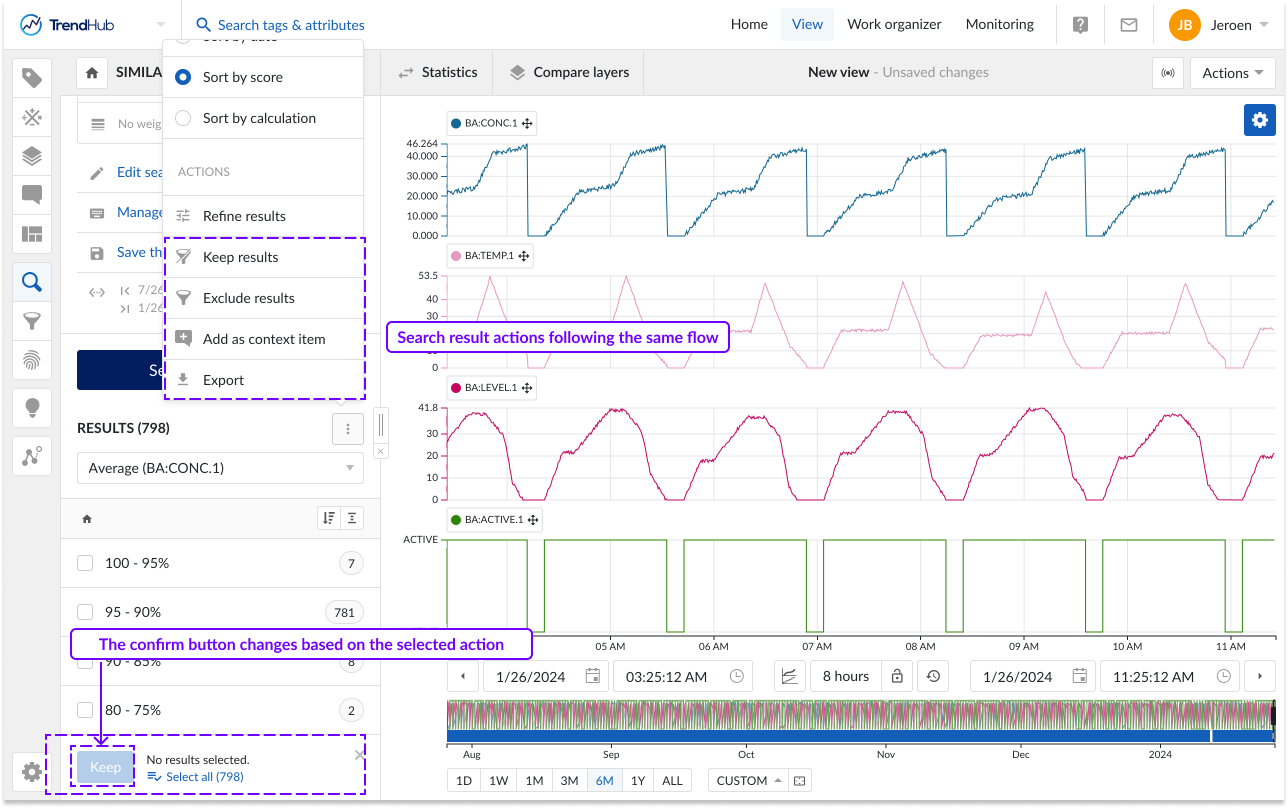This screenshot has width=1288, height=808.
Task: Open the fingerprint tool in sidebar
Action: (32, 360)
